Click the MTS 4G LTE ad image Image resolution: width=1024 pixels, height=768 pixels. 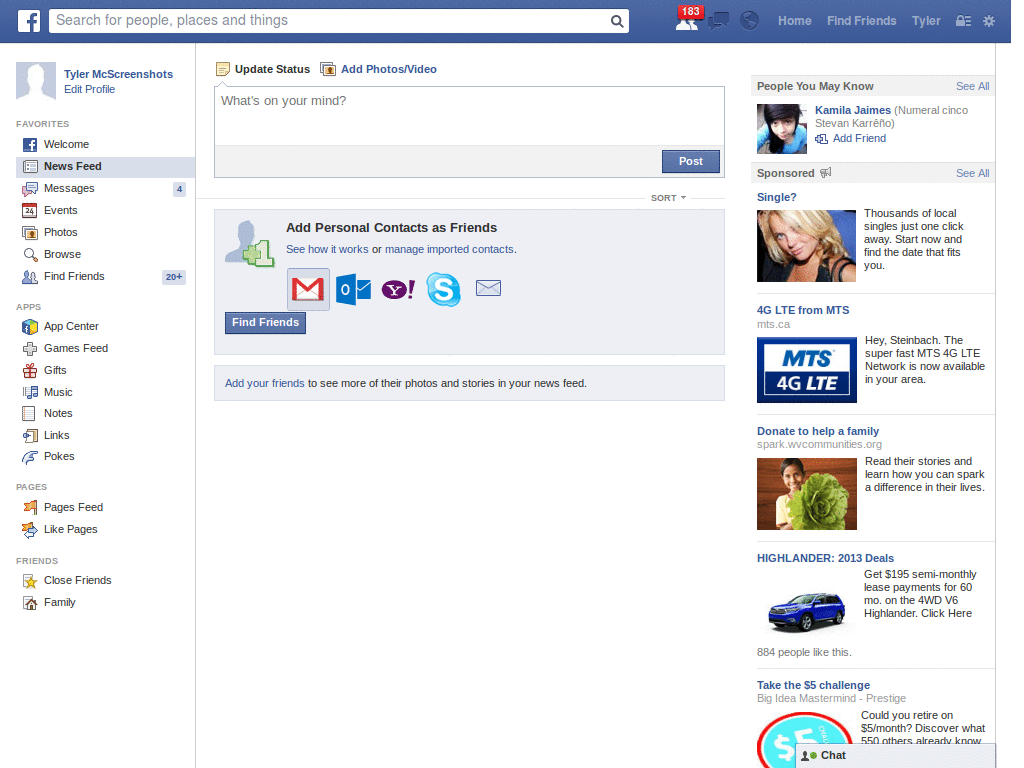click(x=807, y=370)
